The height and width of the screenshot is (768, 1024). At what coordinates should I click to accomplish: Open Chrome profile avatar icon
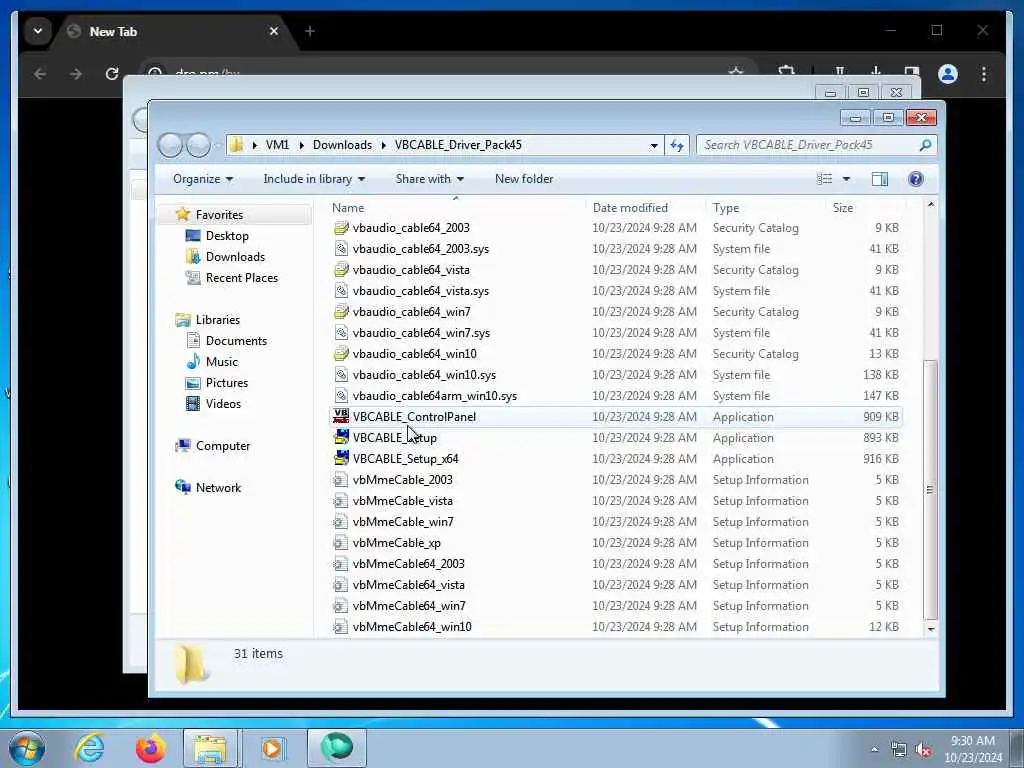coord(948,74)
